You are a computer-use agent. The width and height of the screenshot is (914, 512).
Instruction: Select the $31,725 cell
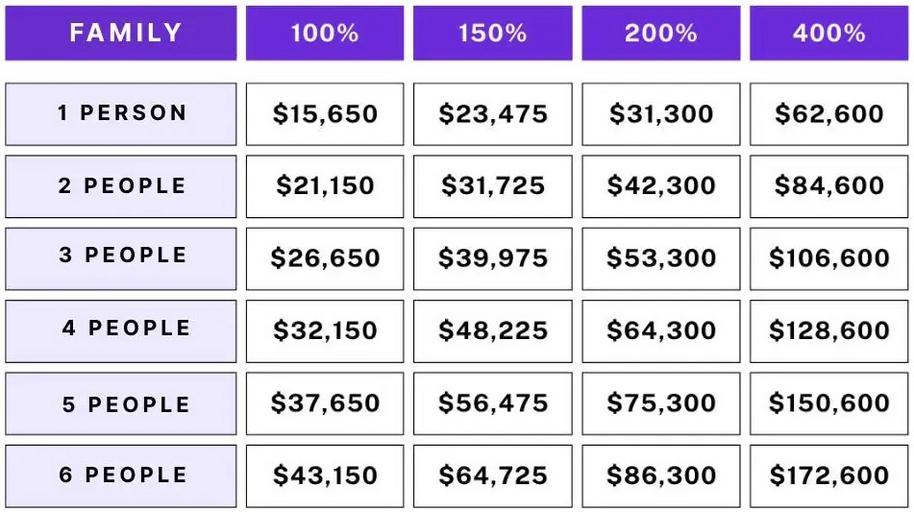point(493,186)
